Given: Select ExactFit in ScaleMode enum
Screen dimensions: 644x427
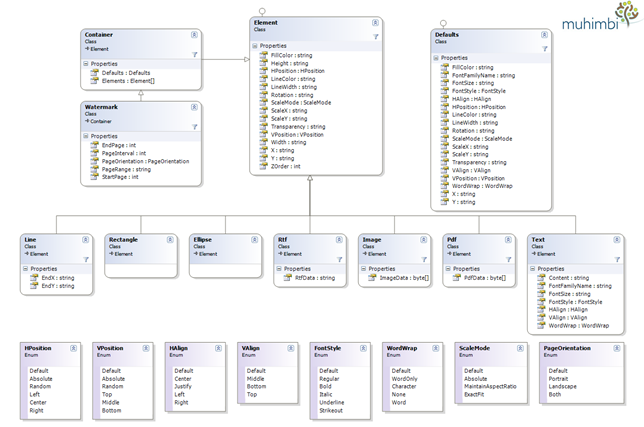Looking at the screenshot, I should (474, 394).
